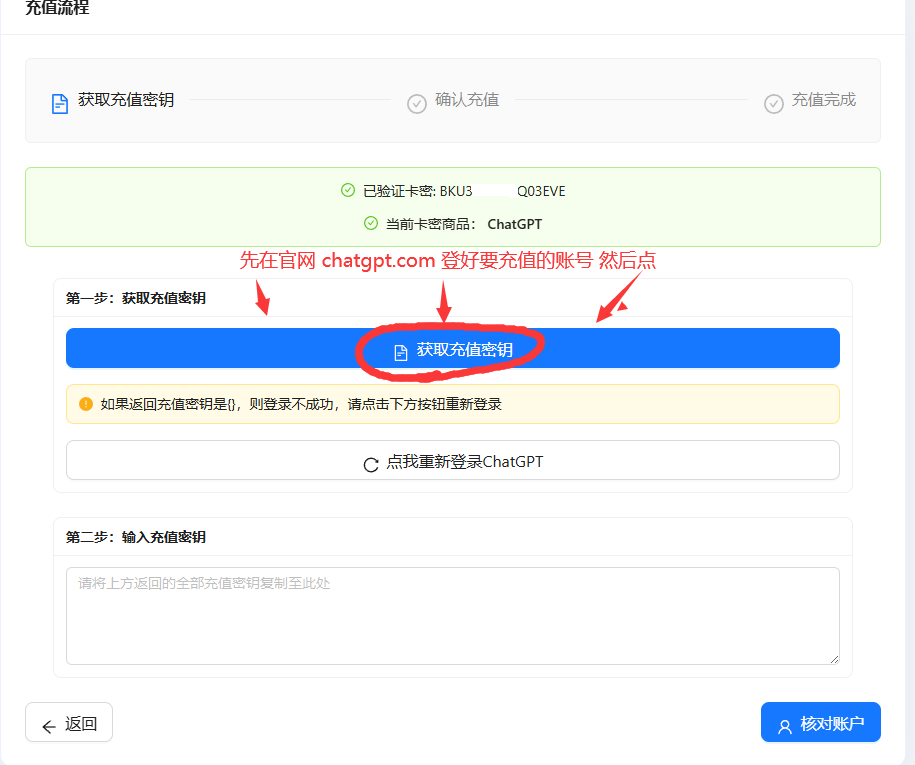The image size is (915, 765).
Task: Click the 第二步：输入充值密钥 heading
Action: click(x=135, y=537)
